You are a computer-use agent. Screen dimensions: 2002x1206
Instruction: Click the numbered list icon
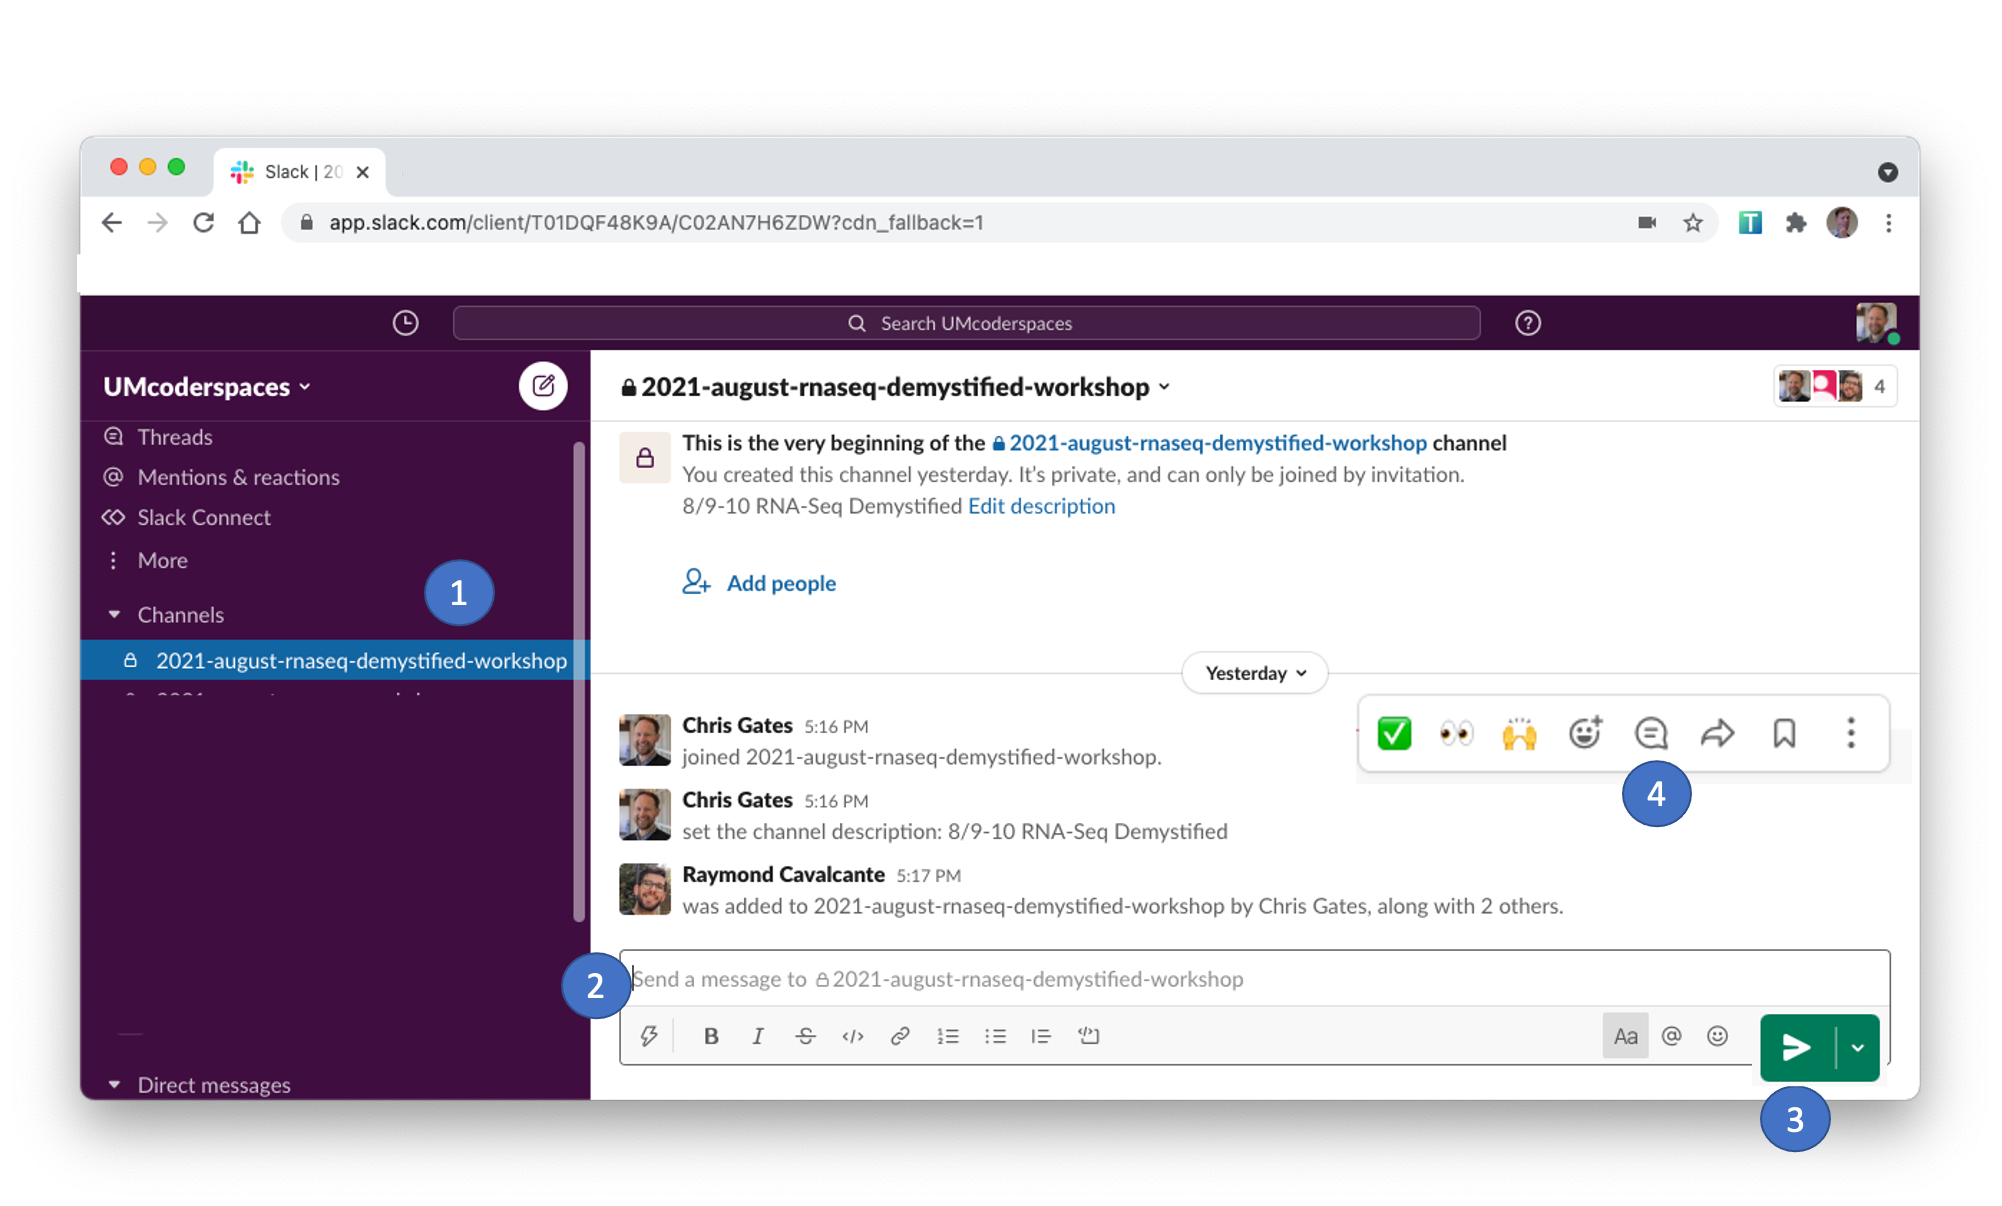click(x=947, y=1034)
